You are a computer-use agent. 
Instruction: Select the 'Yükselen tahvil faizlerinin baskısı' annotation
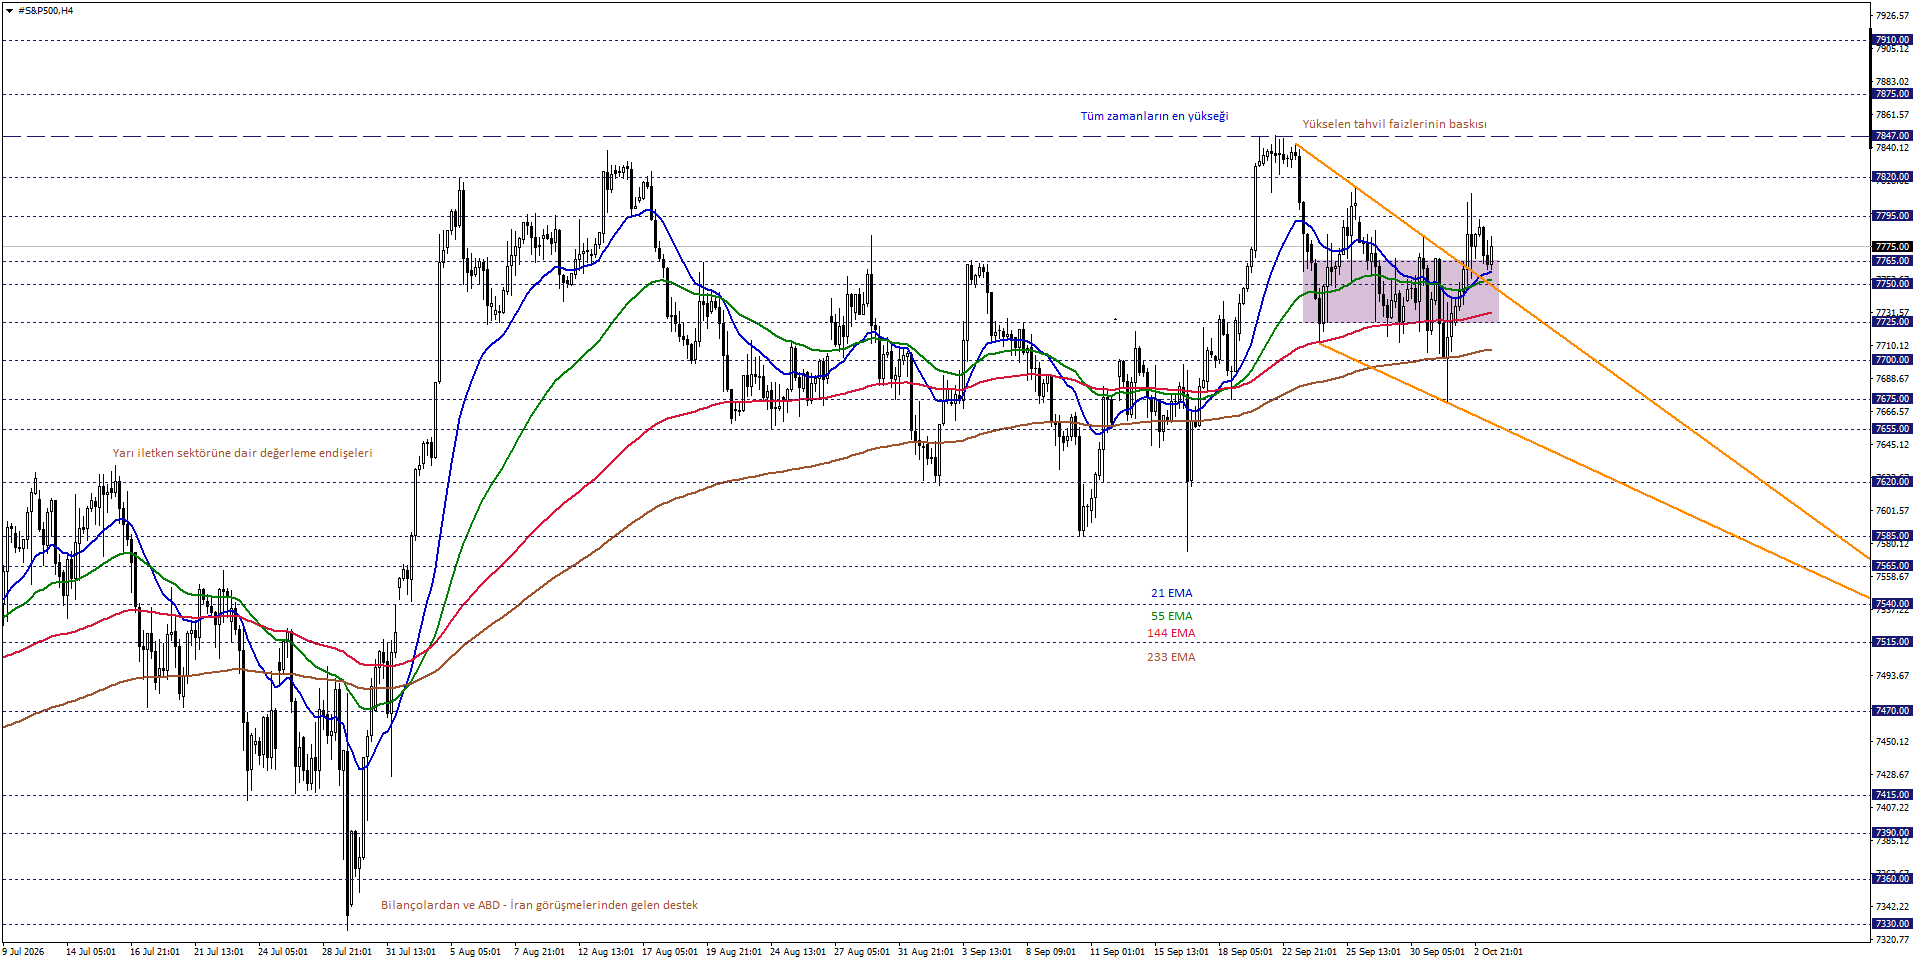[1394, 124]
